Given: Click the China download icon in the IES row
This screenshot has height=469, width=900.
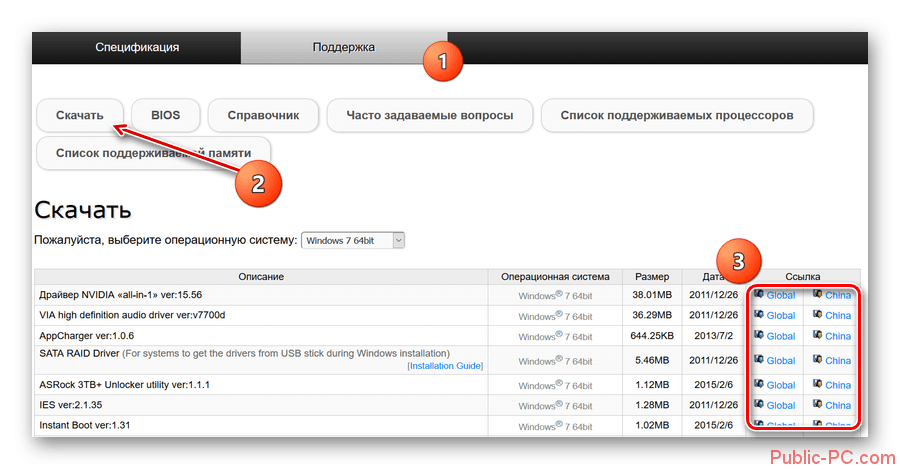Looking at the screenshot, I should click(817, 404).
